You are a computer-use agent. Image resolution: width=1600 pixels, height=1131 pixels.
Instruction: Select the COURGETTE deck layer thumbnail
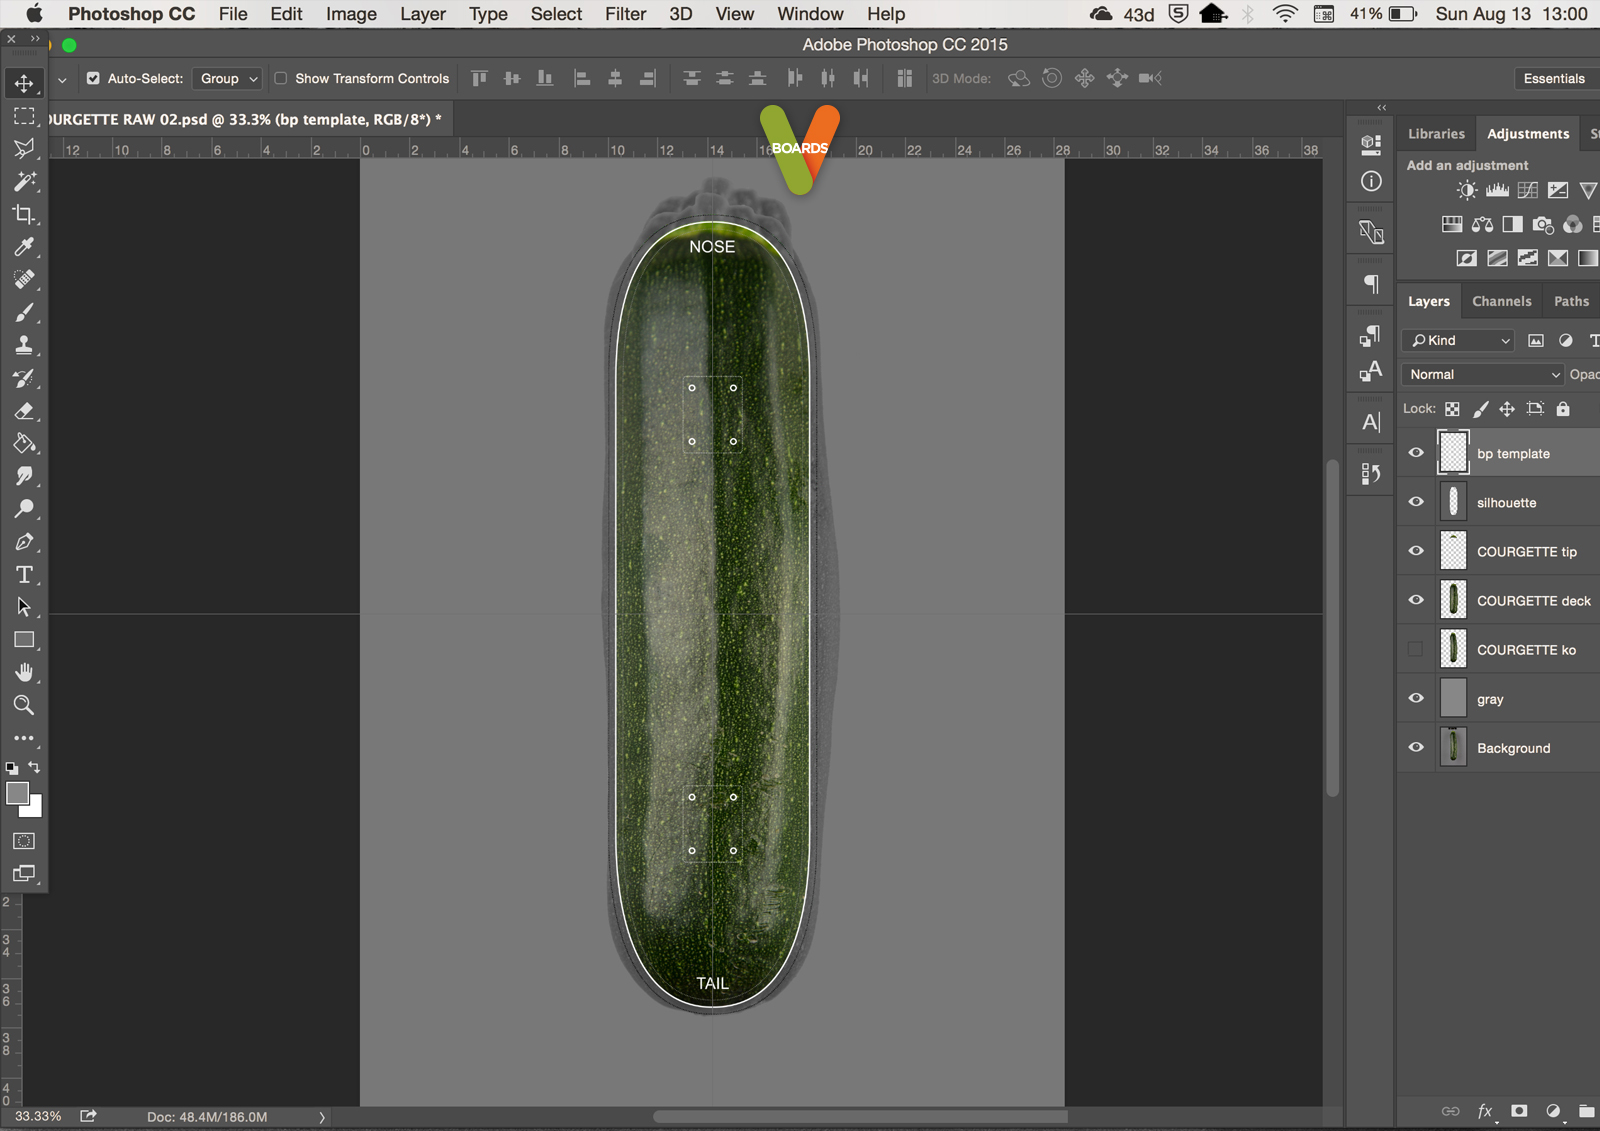click(x=1453, y=600)
